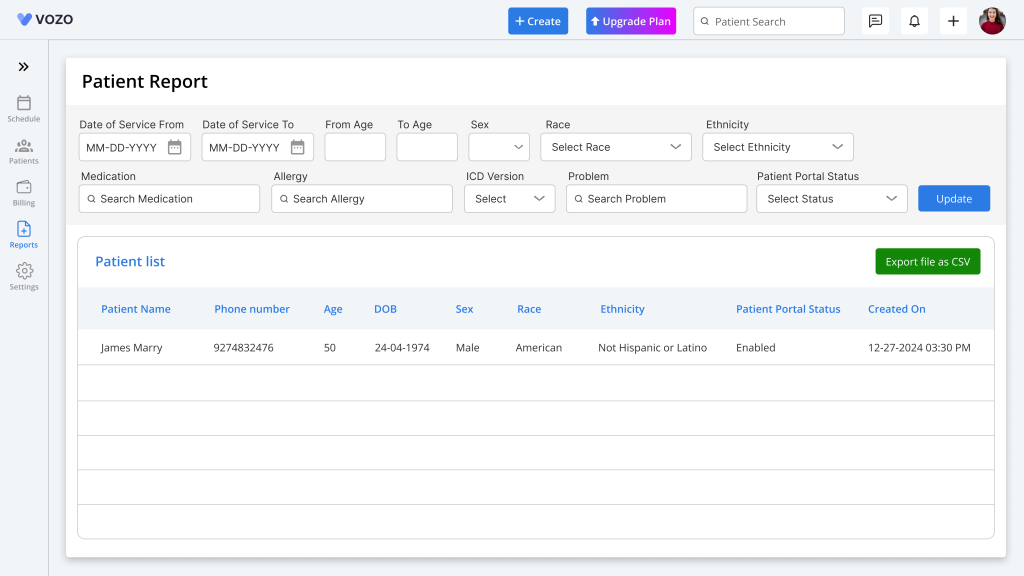Open the user profile avatar
This screenshot has width=1024, height=576.
pyautogui.click(x=992, y=21)
